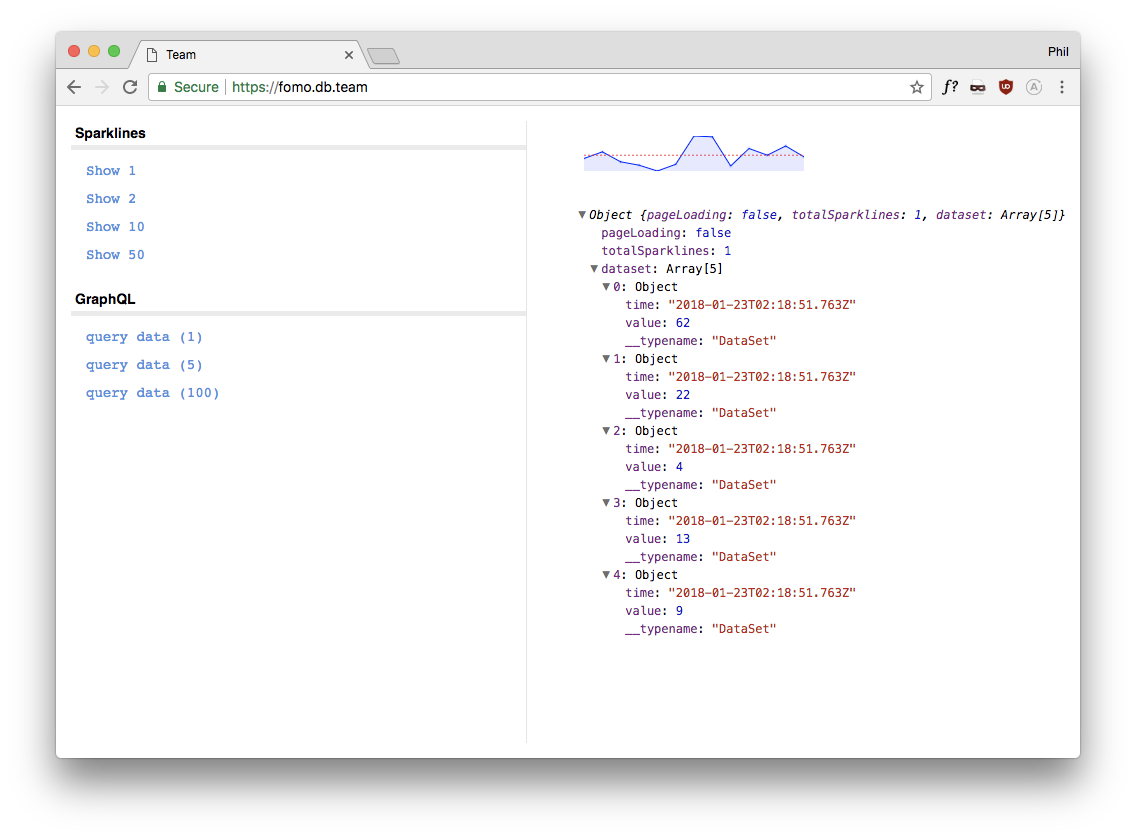1136x838 pixels.
Task: Collapse the root Object in the console output
Action: [582, 214]
